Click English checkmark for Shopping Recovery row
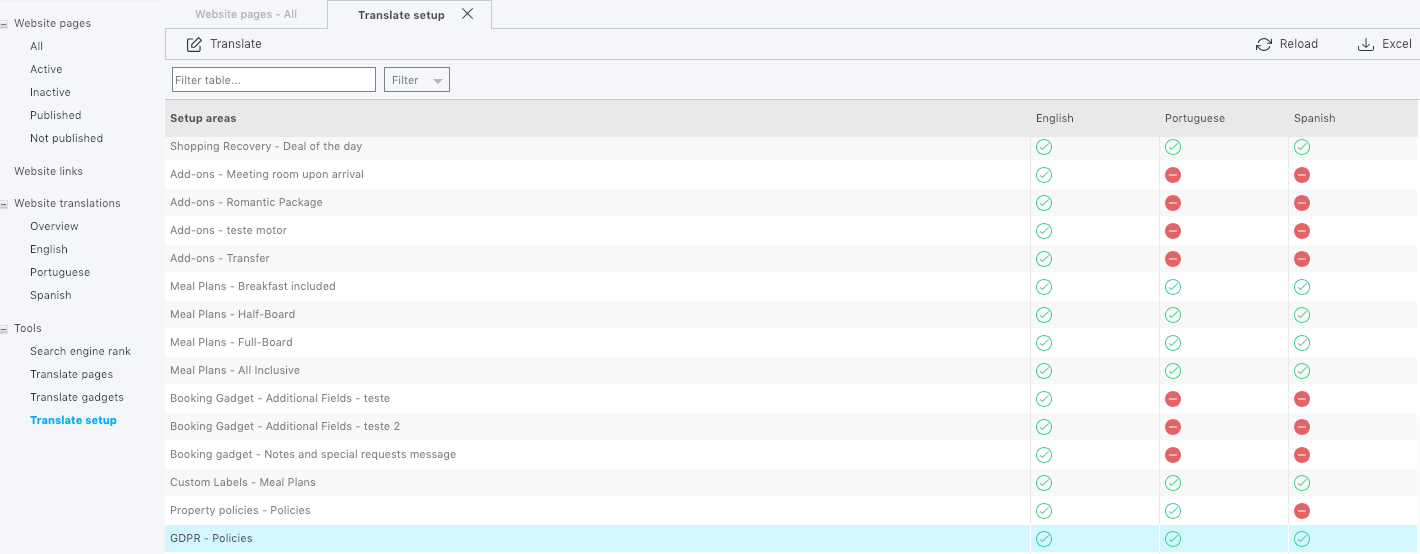Viewport: 1420px width, 554px height. (x=1044, y=147)
